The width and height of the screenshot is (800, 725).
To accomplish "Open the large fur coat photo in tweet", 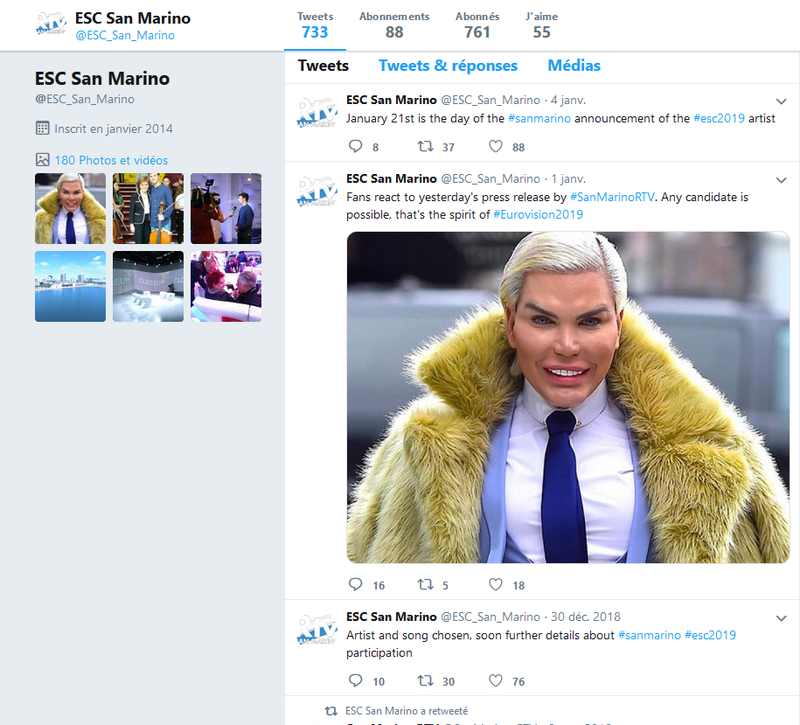I will [568, 397].
